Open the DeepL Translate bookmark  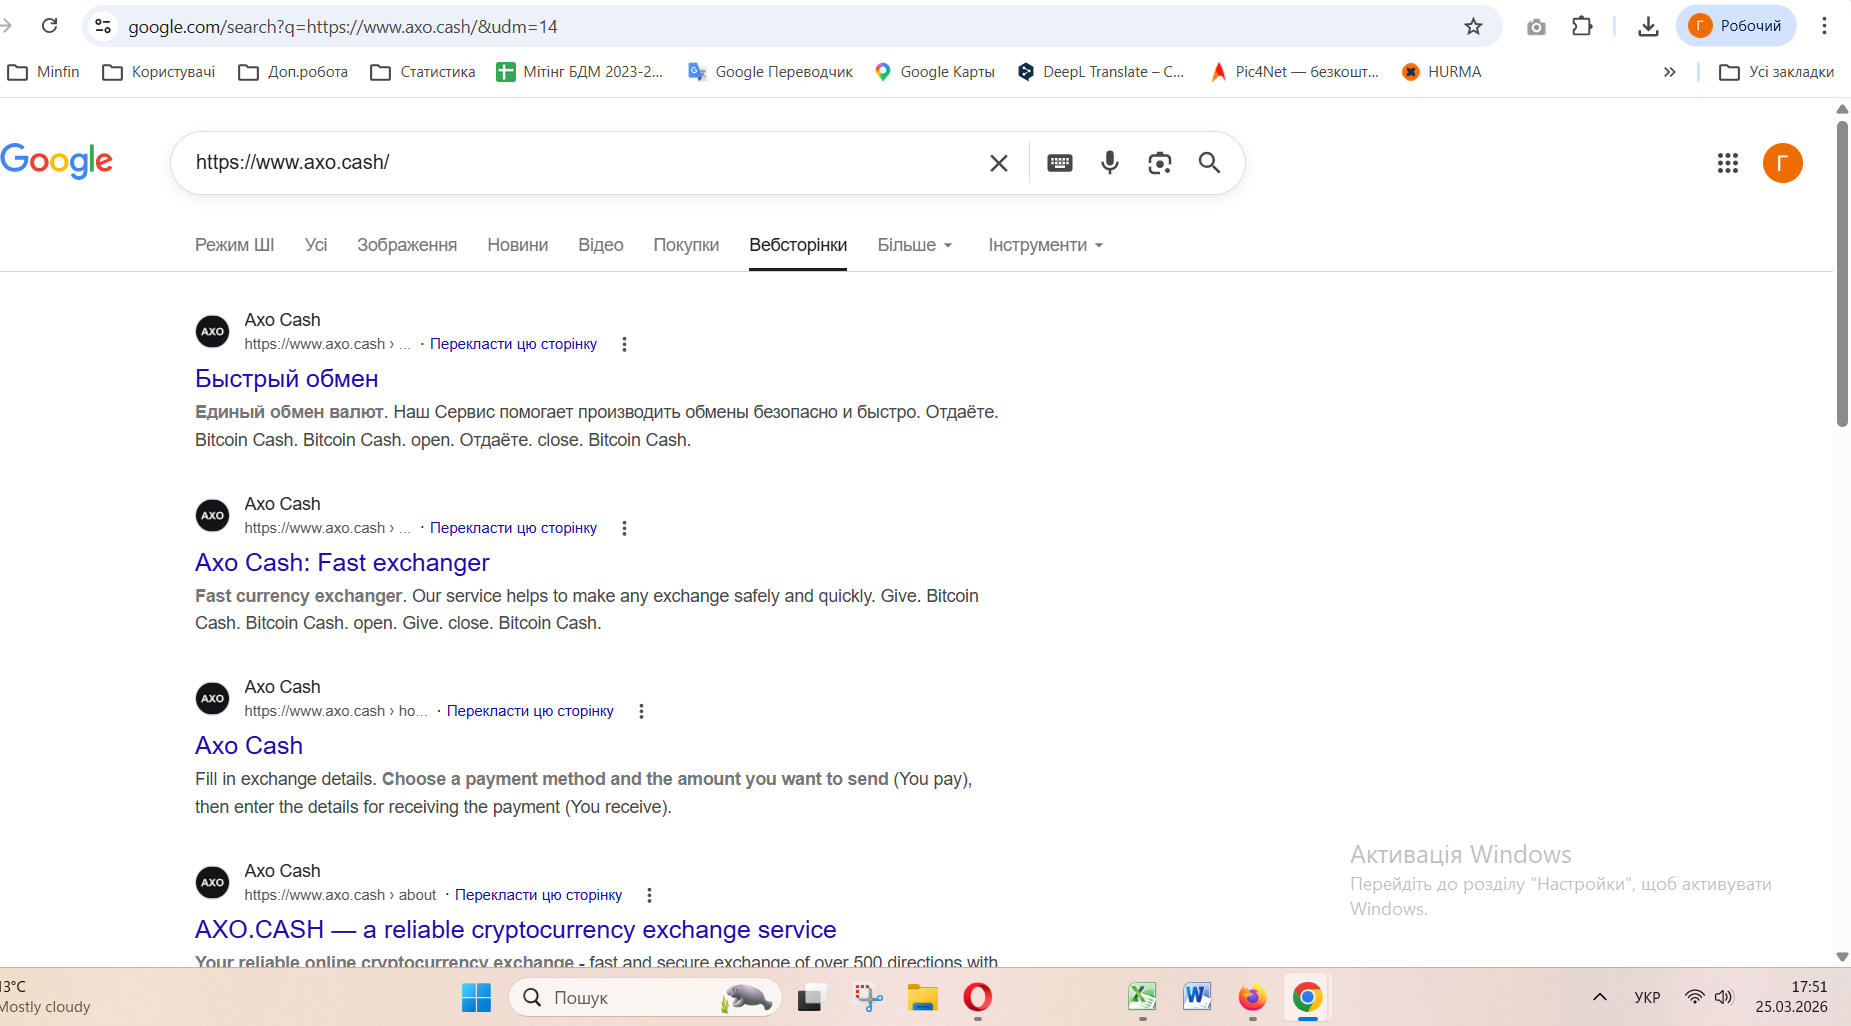coord(1100,72)
